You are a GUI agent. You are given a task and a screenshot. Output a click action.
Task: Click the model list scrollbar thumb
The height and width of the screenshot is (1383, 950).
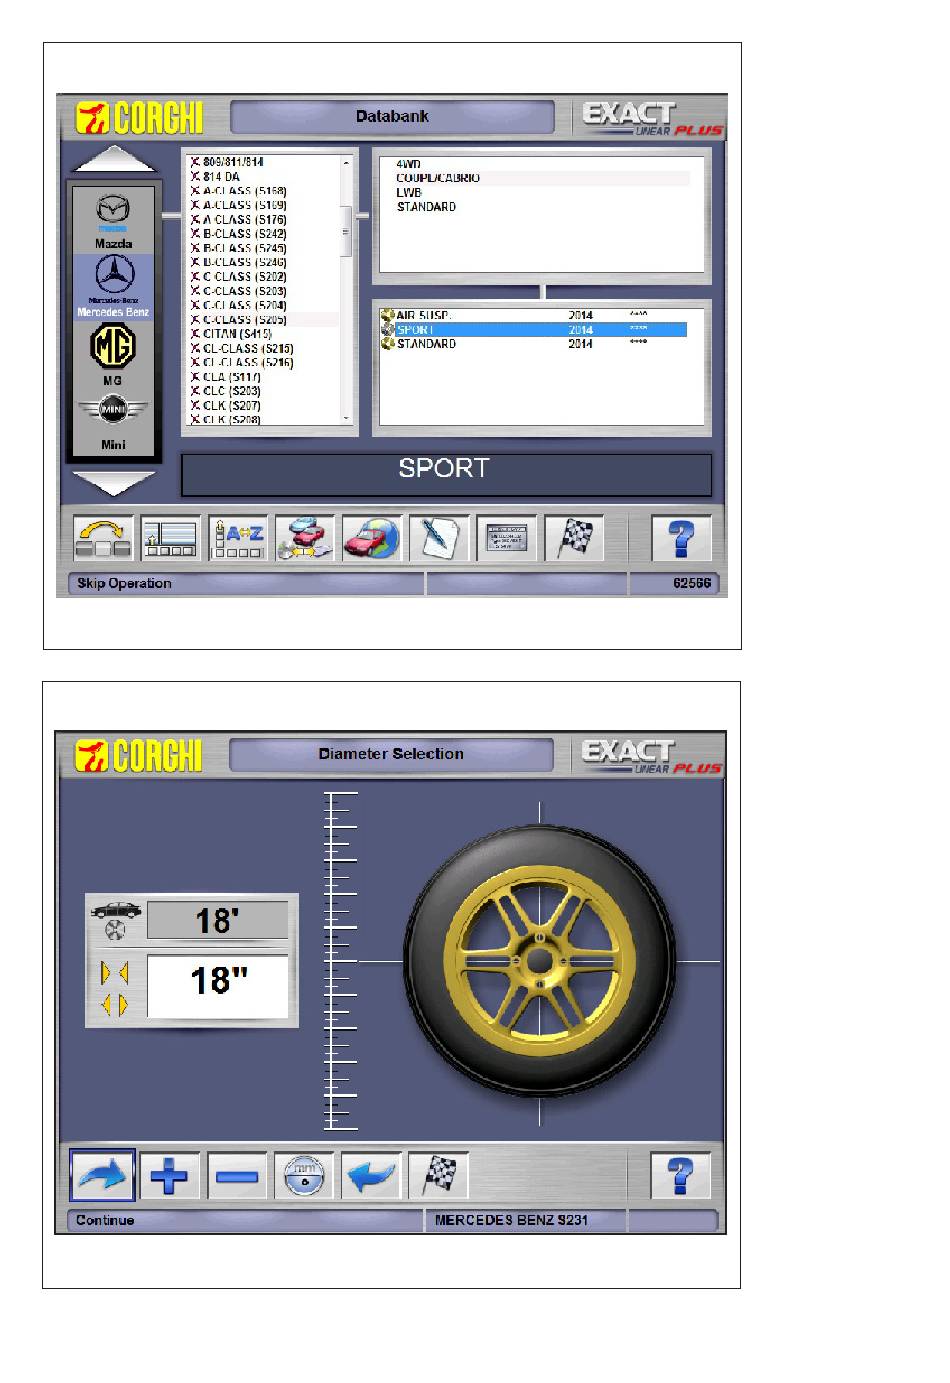tap(346, 232)
